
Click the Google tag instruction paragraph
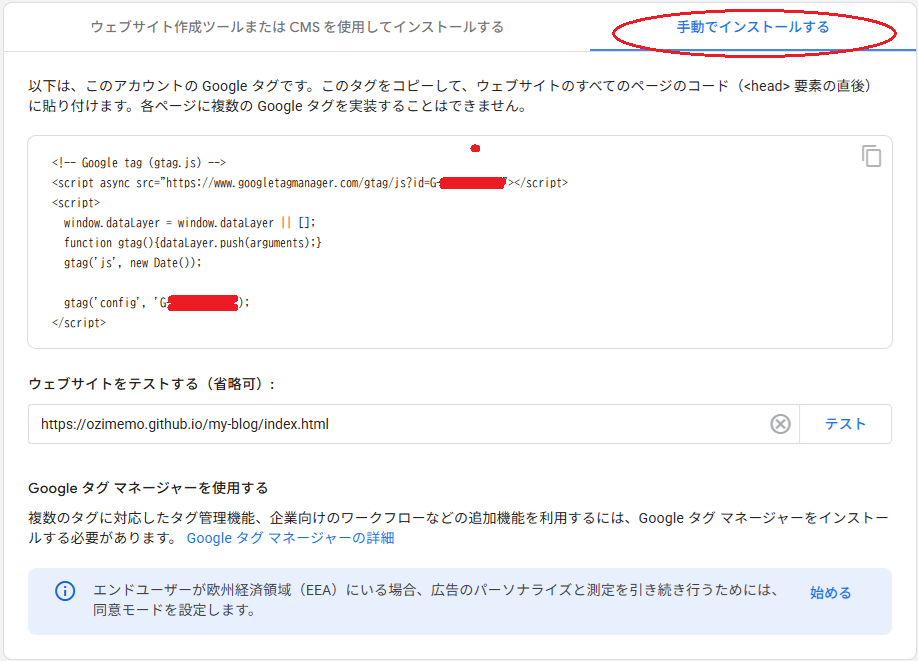click(x=450, y=95)
